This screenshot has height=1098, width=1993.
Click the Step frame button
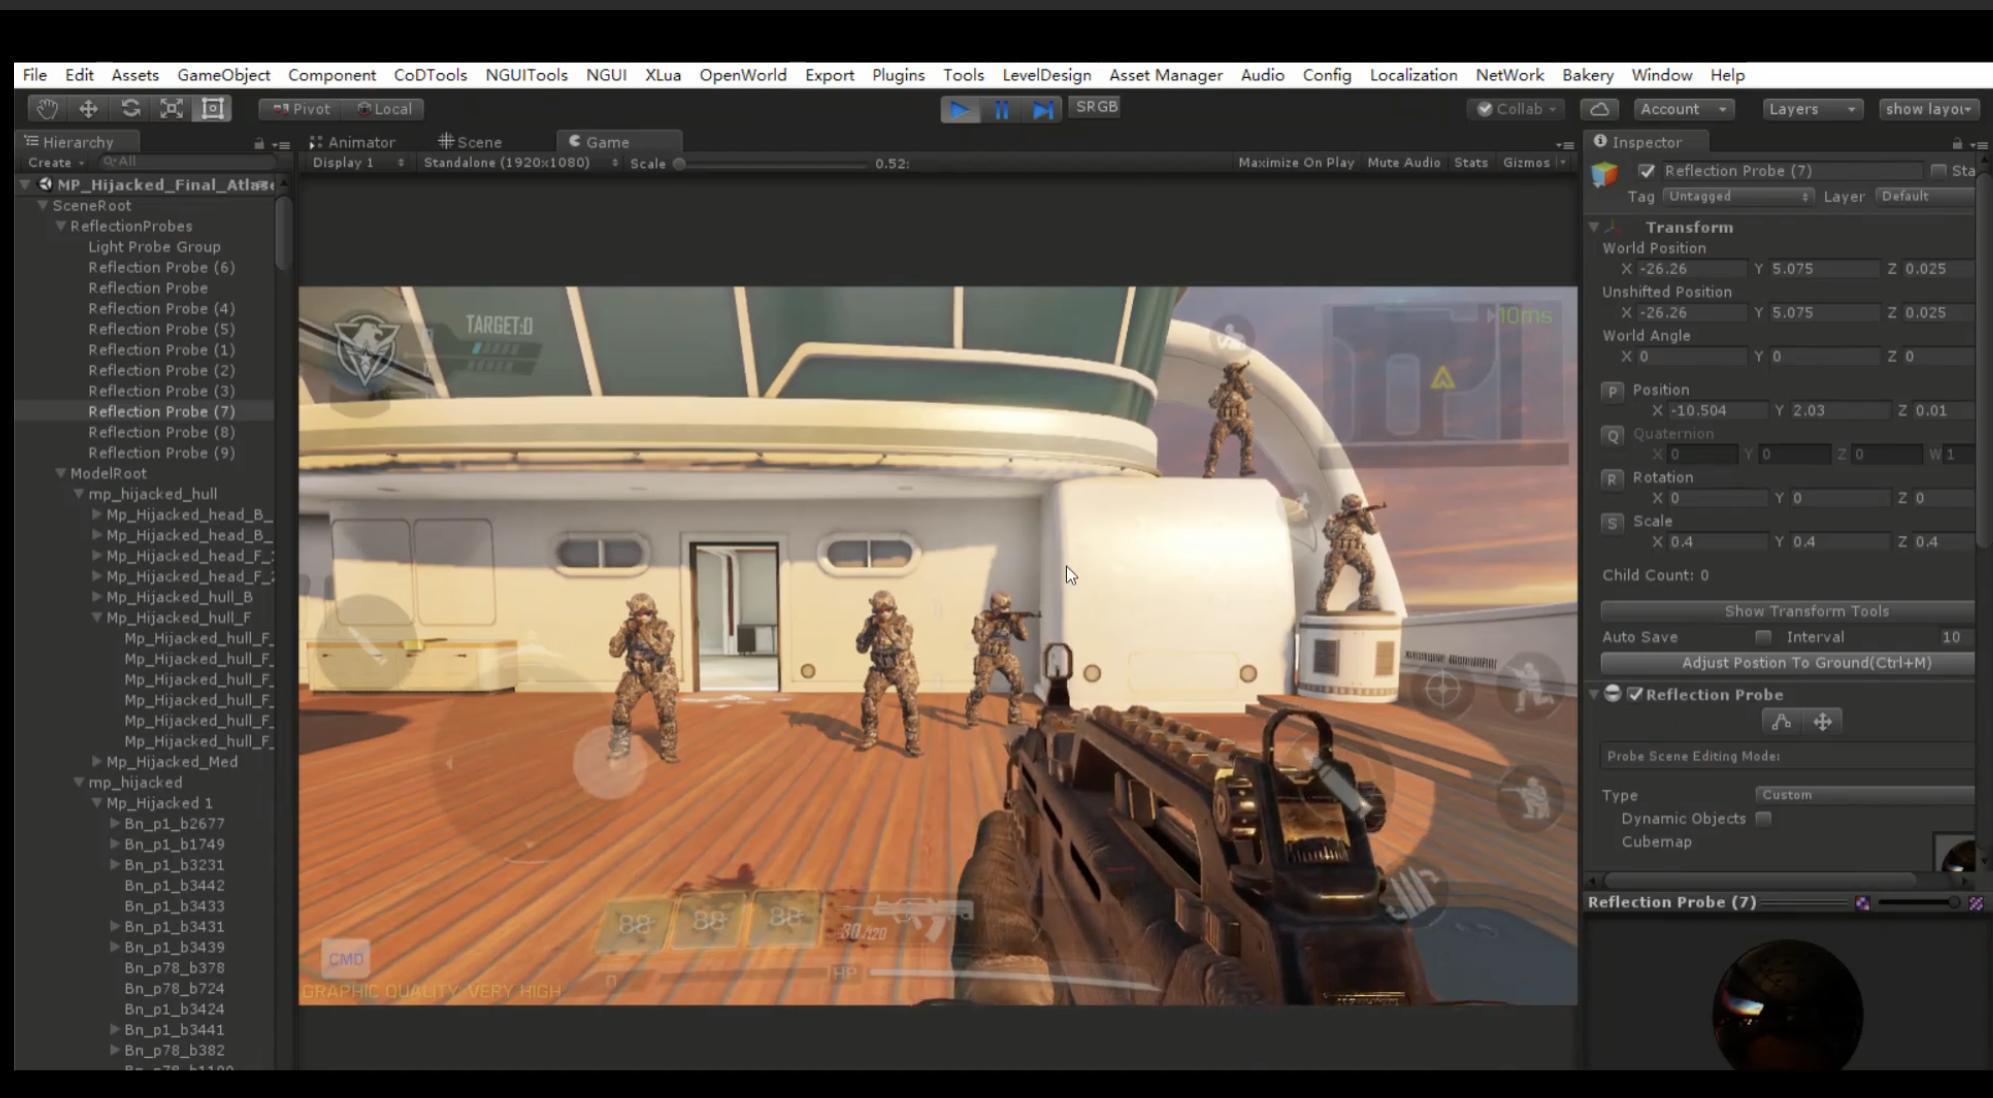1043,110
